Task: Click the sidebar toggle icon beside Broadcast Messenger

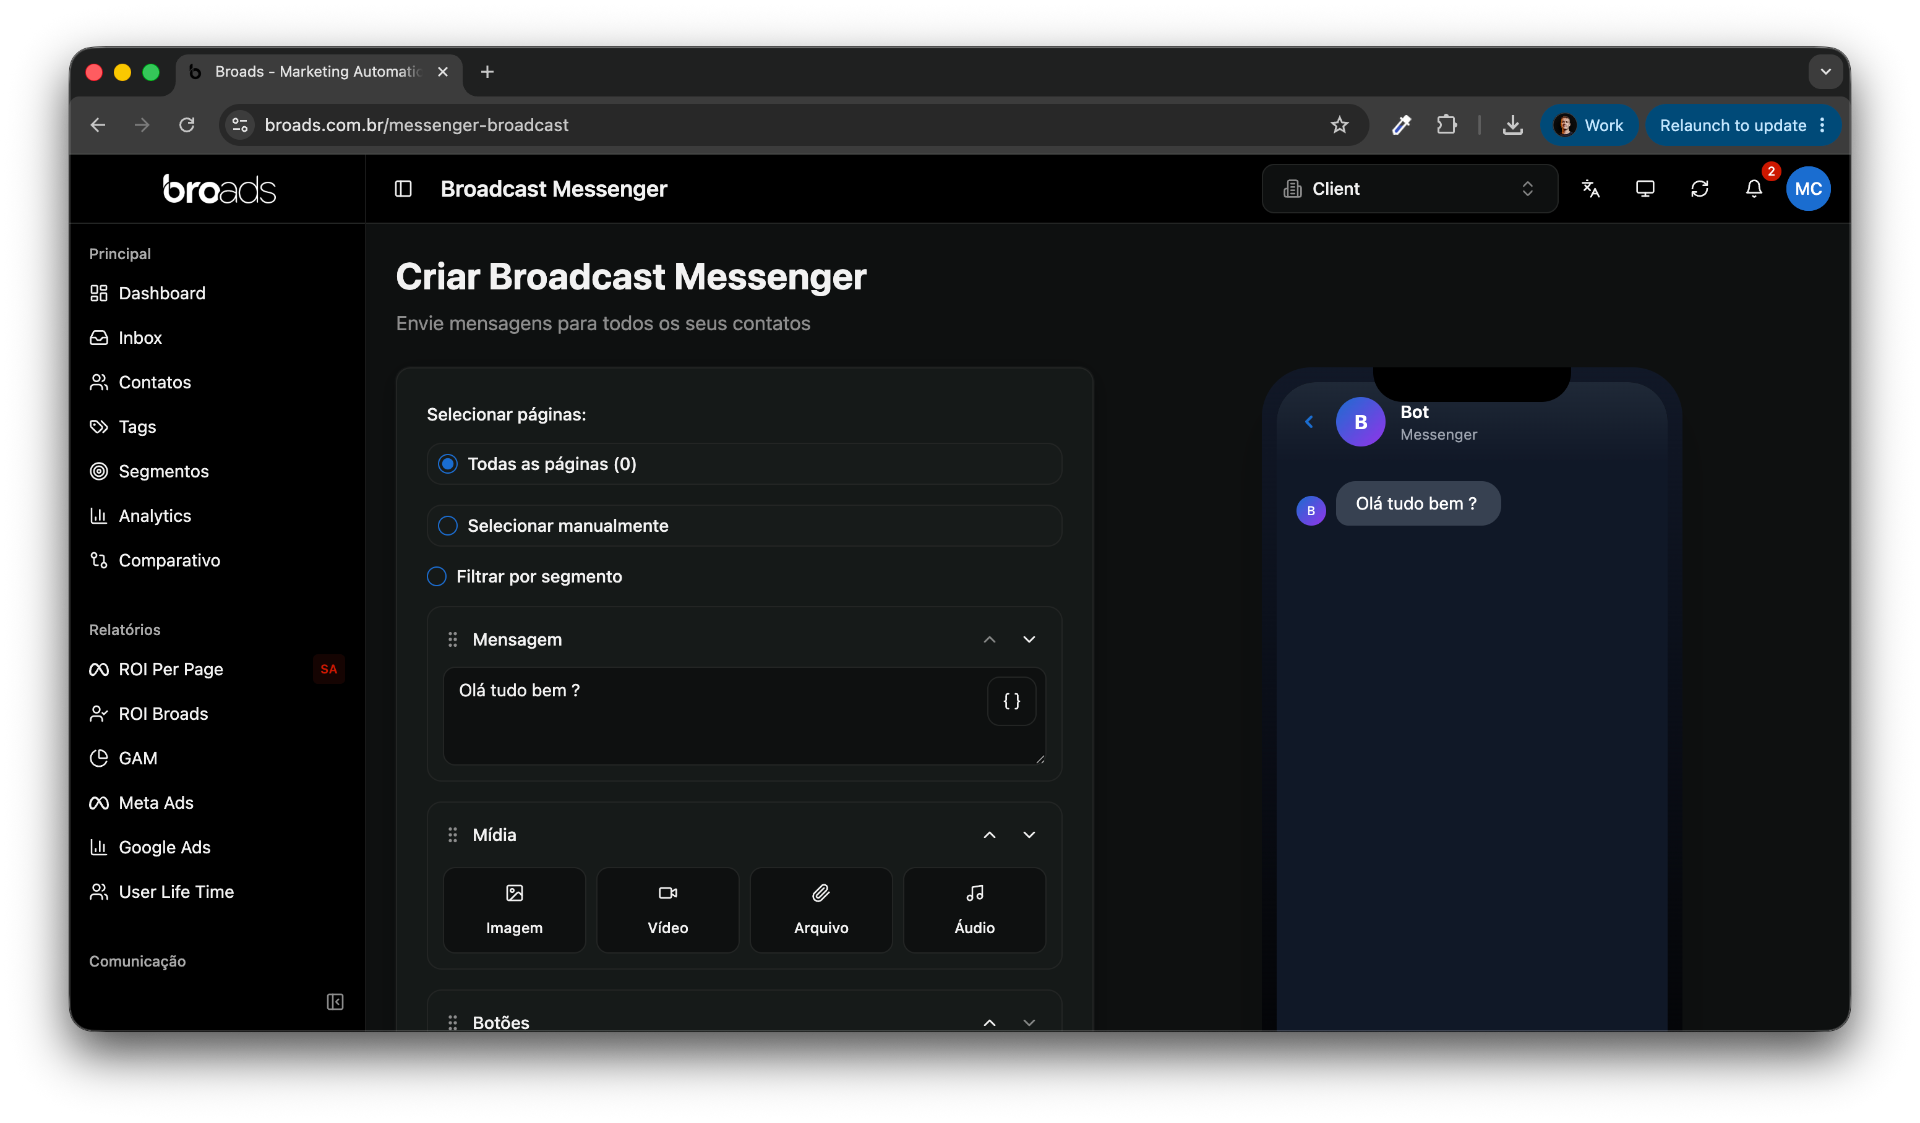Action: click(403, 189)
